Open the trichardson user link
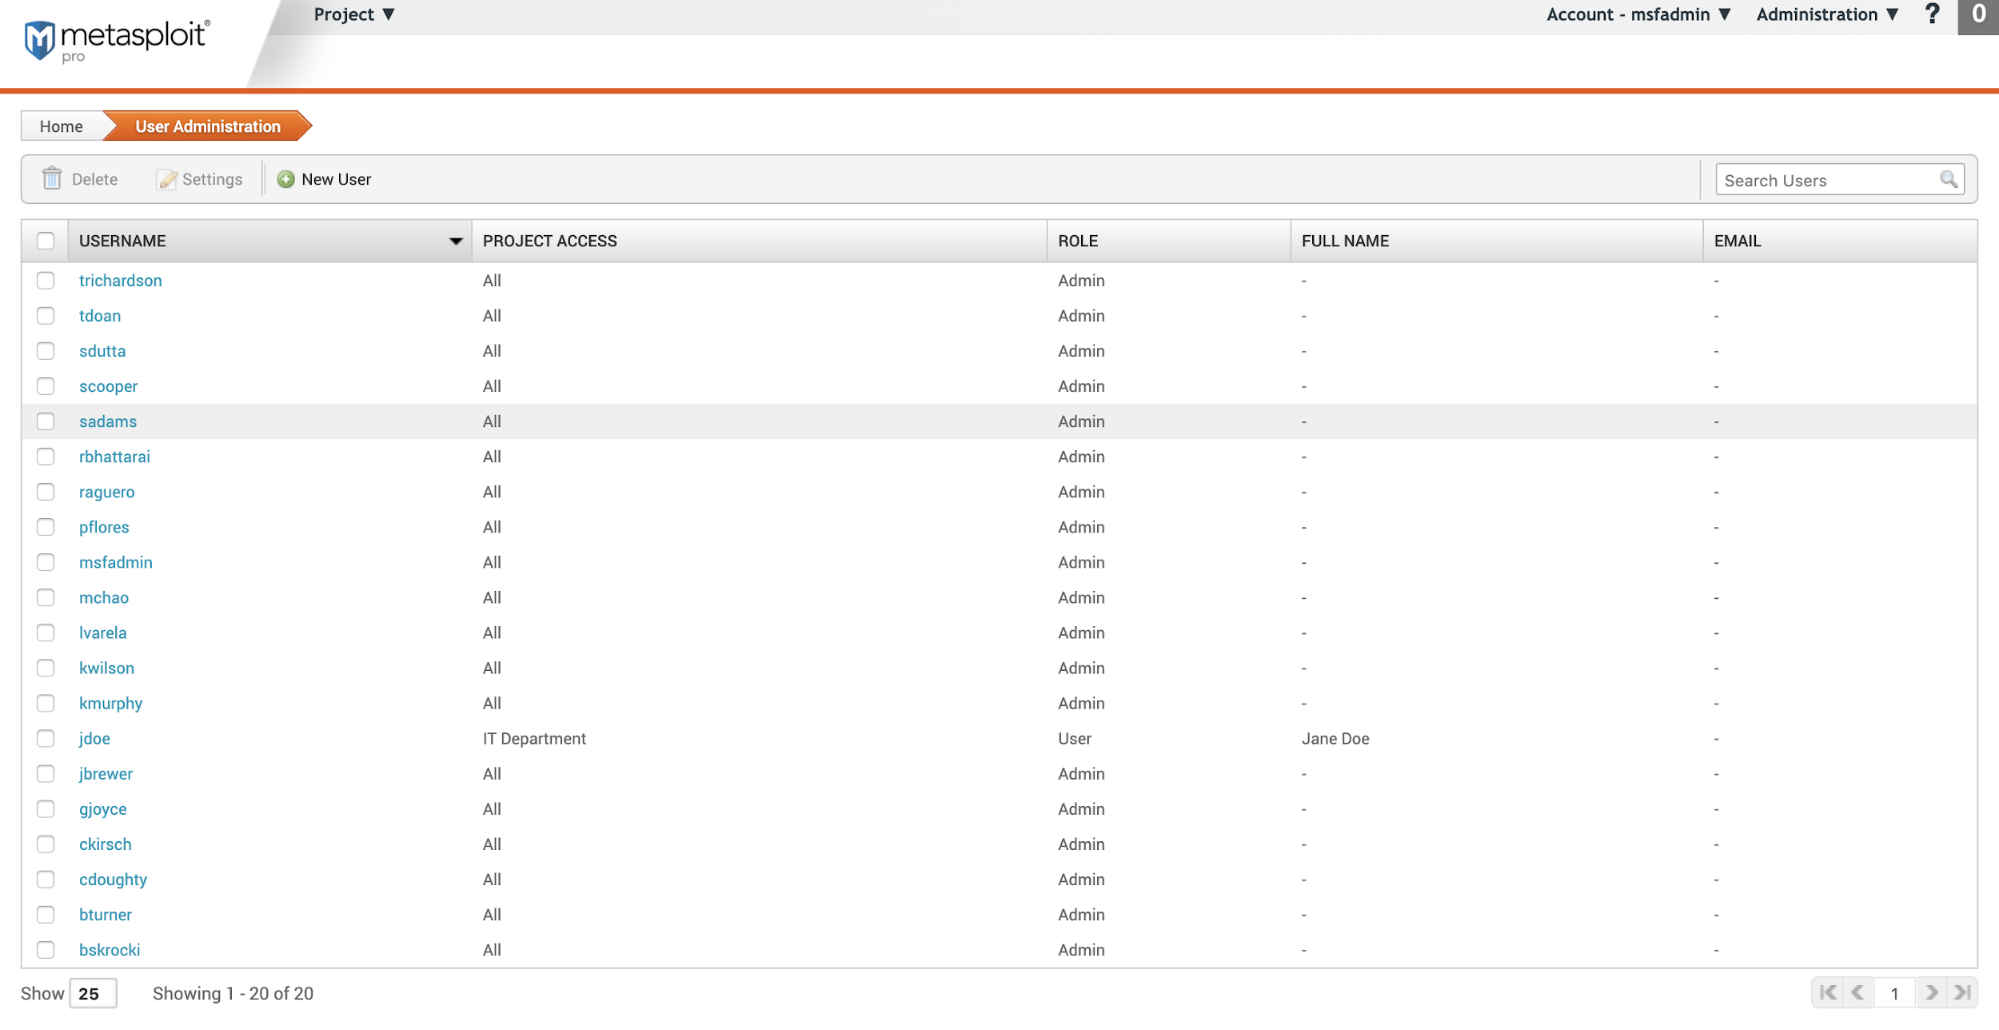Screen dimensions: 1999x1030 tap(120, 281)
